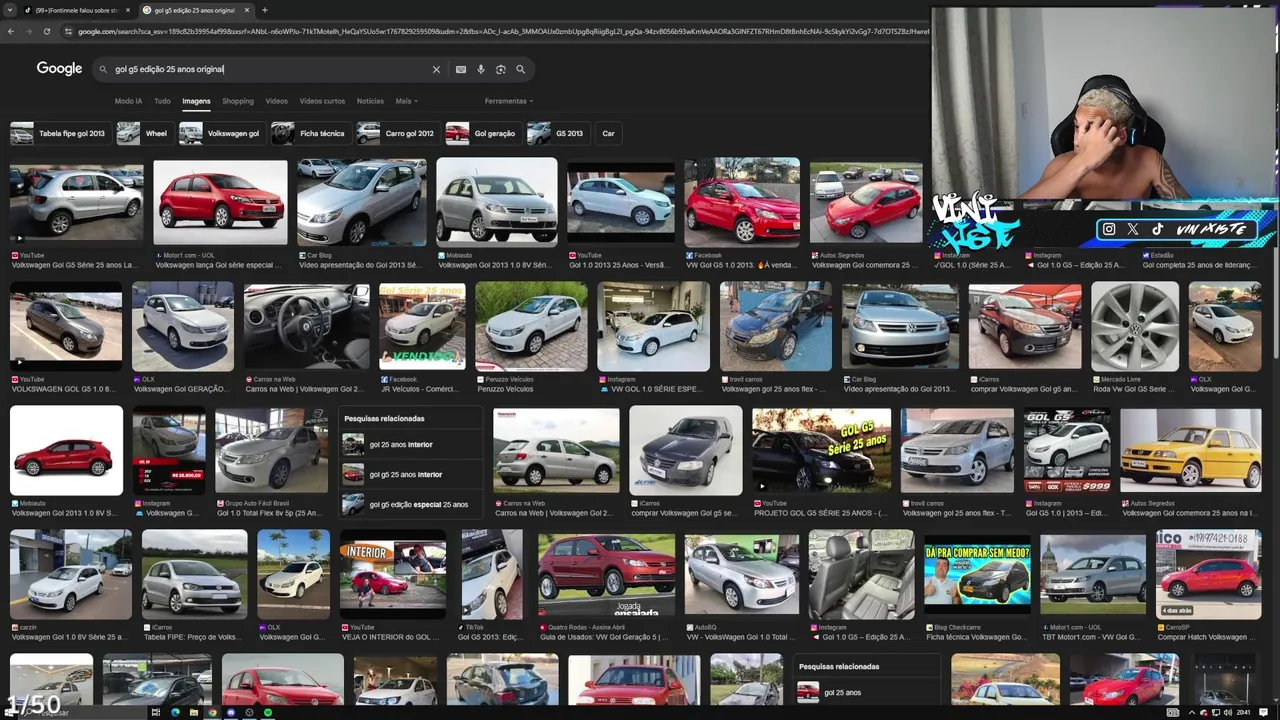Open Spotify from the taskbar
Screen dimensions: 1280x720
(267, 712)
